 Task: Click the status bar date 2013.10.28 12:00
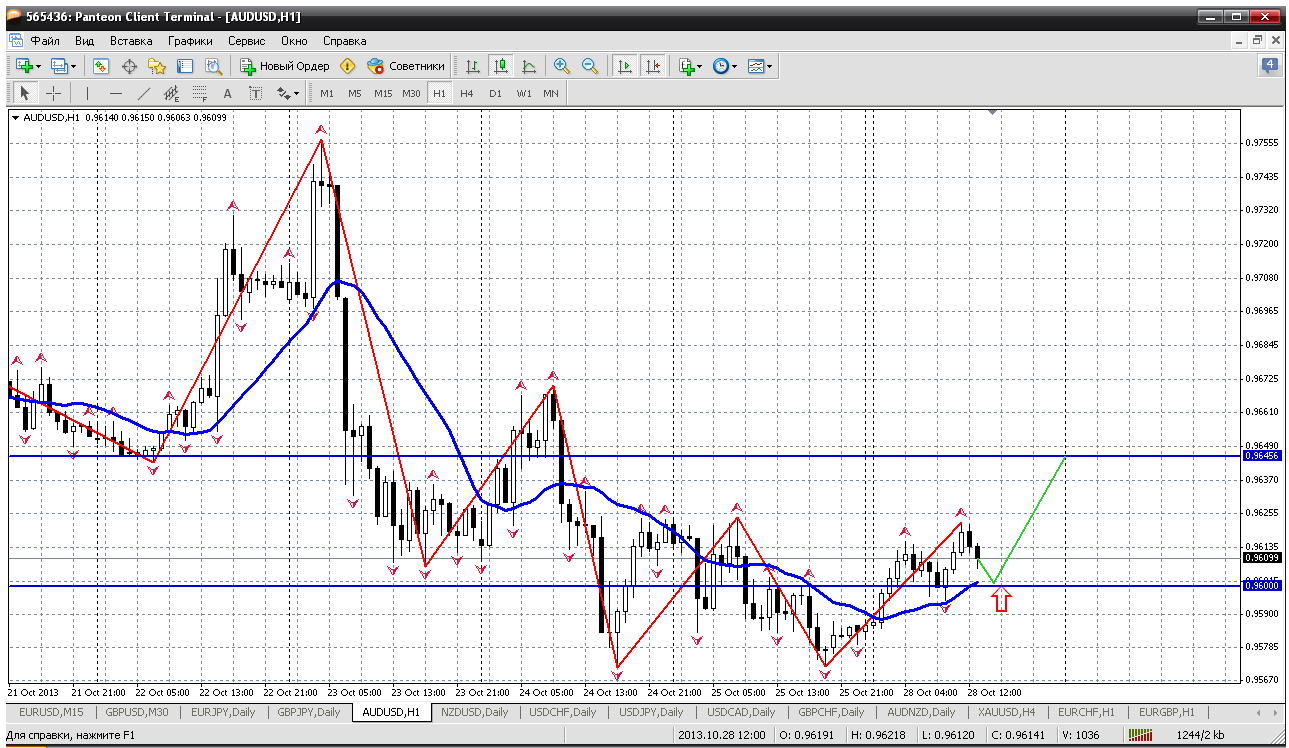click(722, 736)
